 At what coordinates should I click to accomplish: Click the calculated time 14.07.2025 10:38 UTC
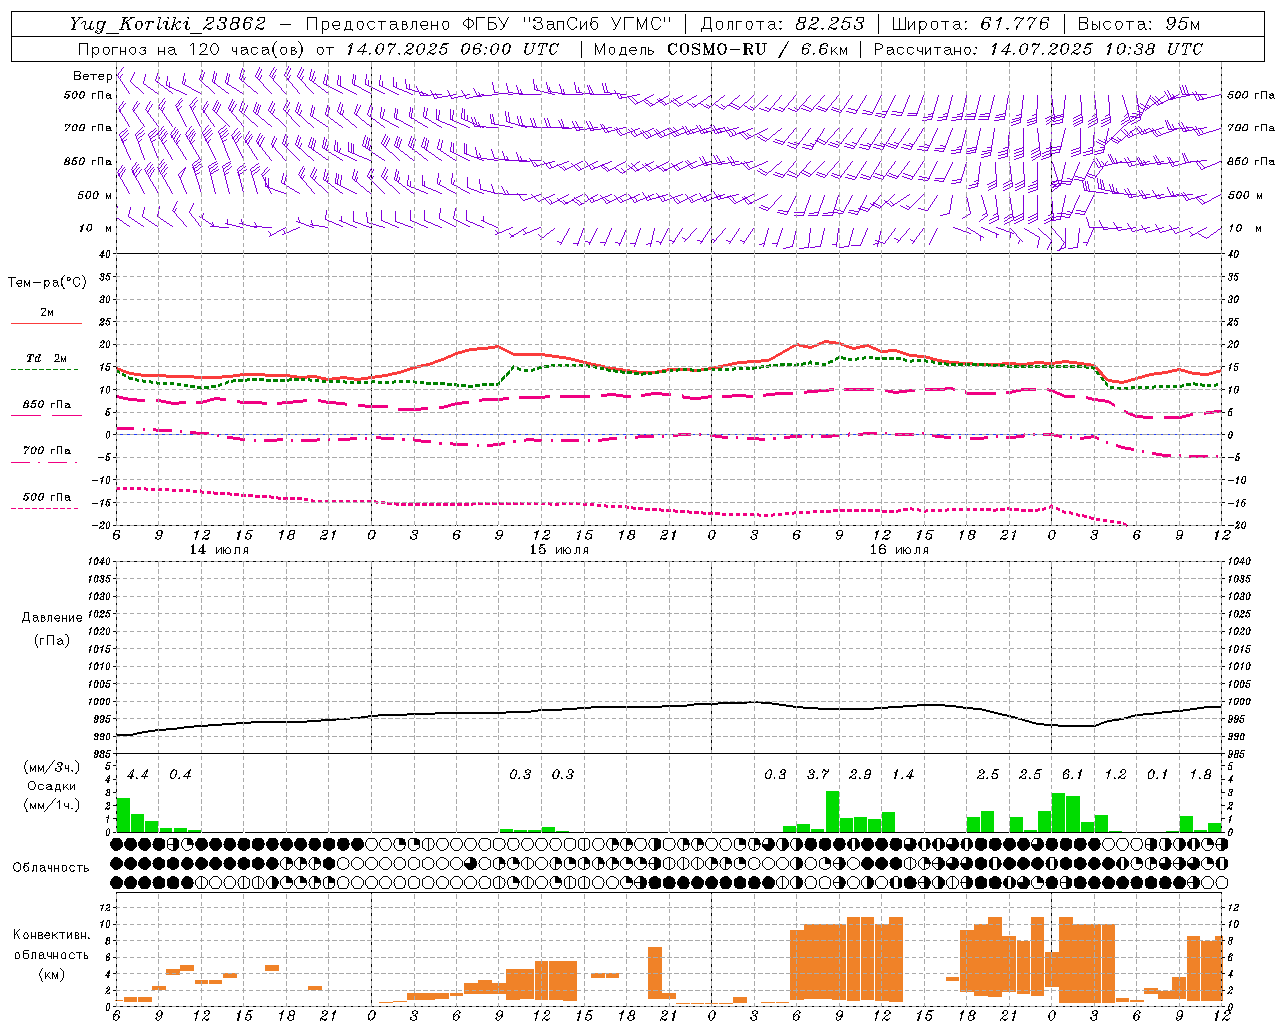[1096, 49]
